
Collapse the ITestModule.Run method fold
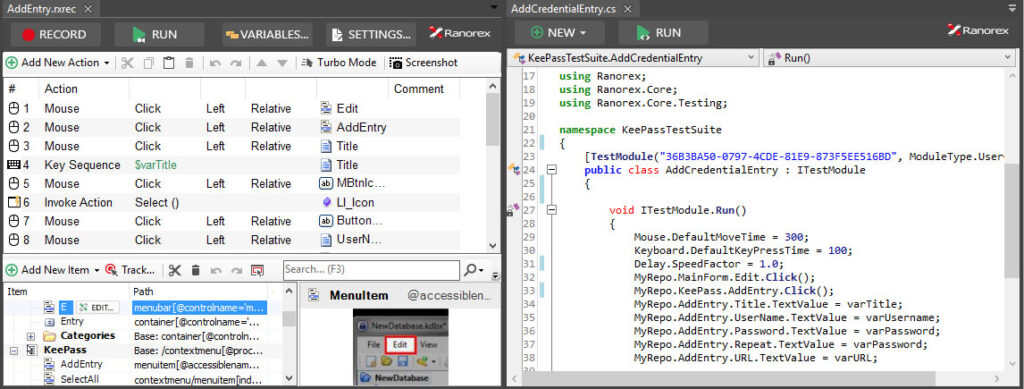coord(552,210)
